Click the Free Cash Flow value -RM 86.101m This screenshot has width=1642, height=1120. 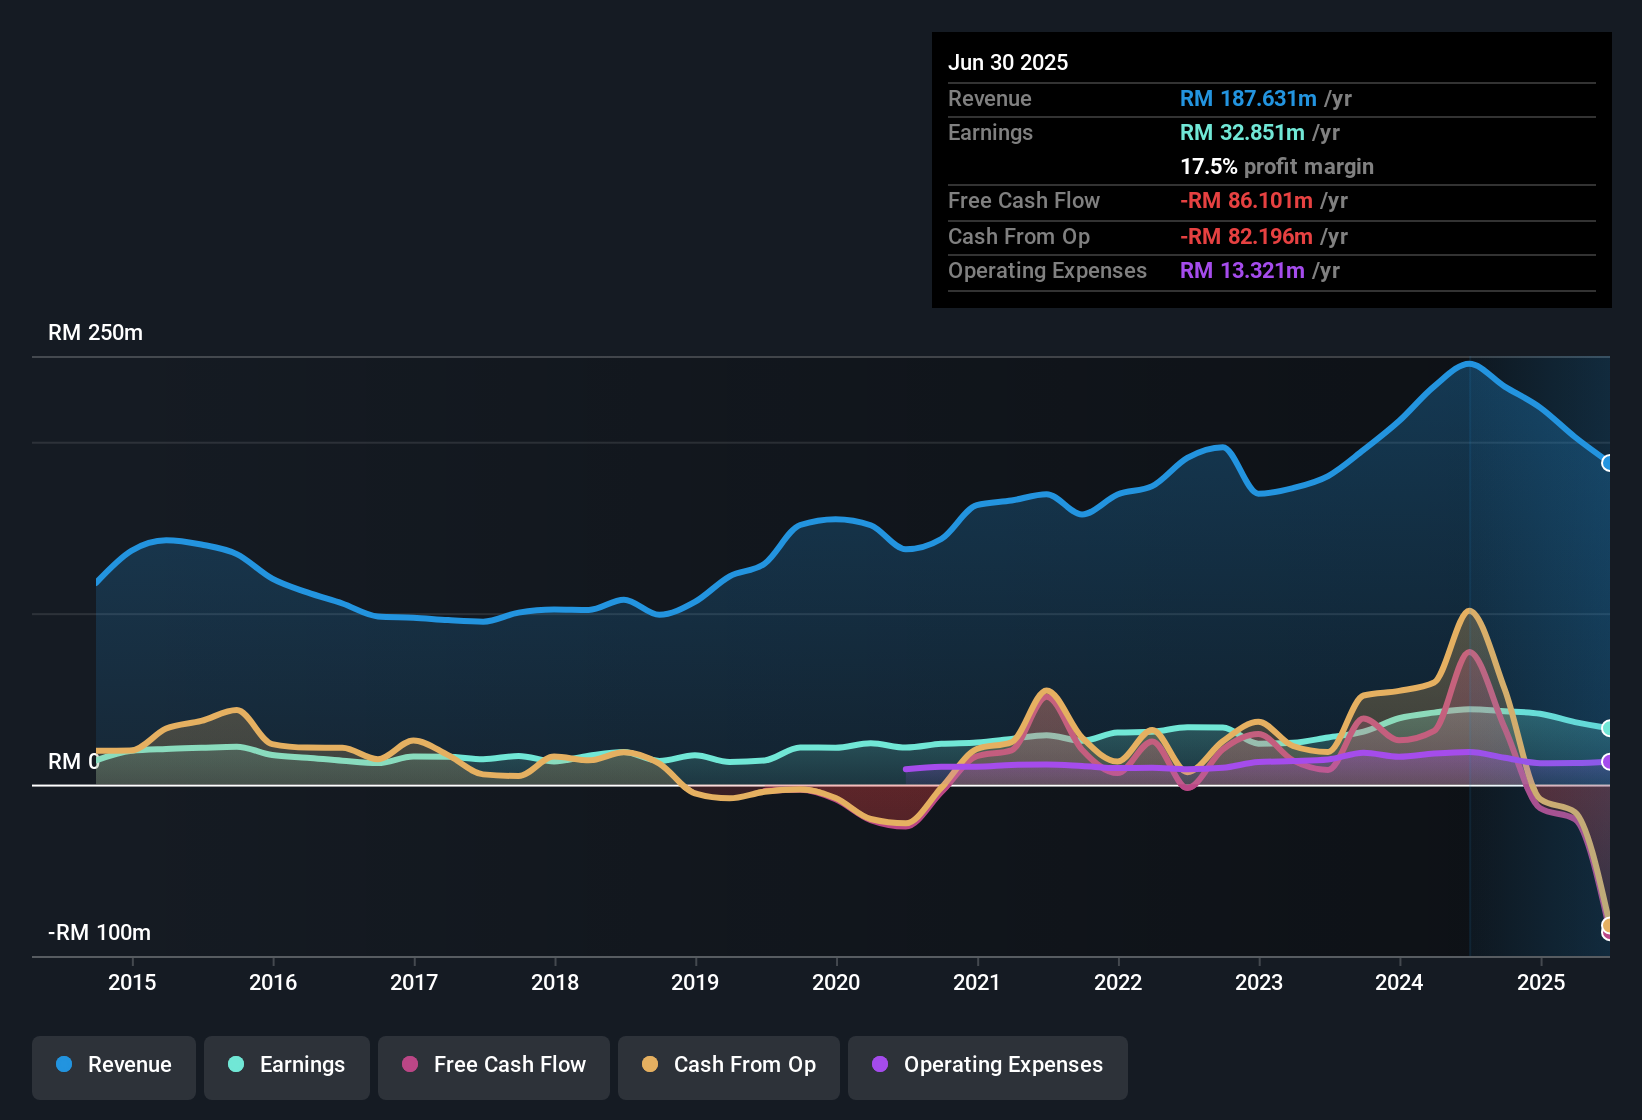click(1246, 200)
